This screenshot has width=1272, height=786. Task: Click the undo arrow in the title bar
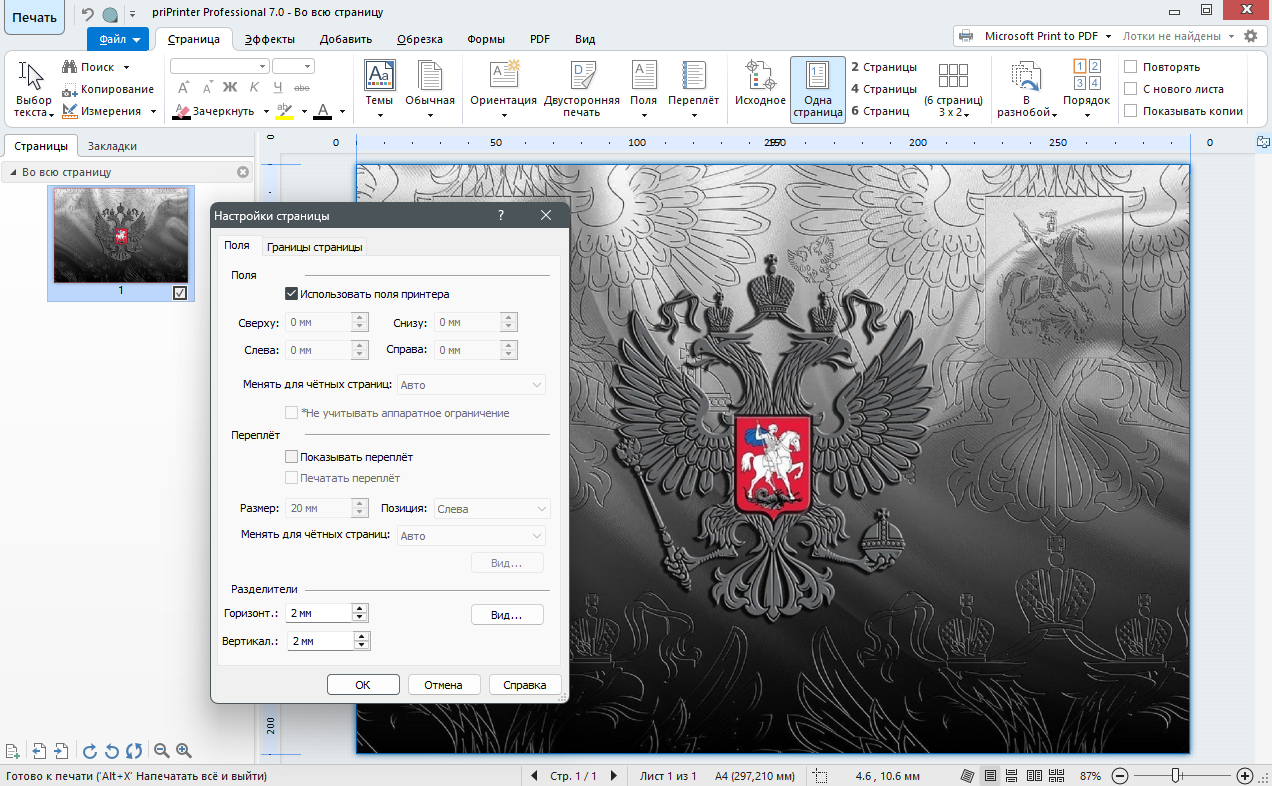(87, 14)
